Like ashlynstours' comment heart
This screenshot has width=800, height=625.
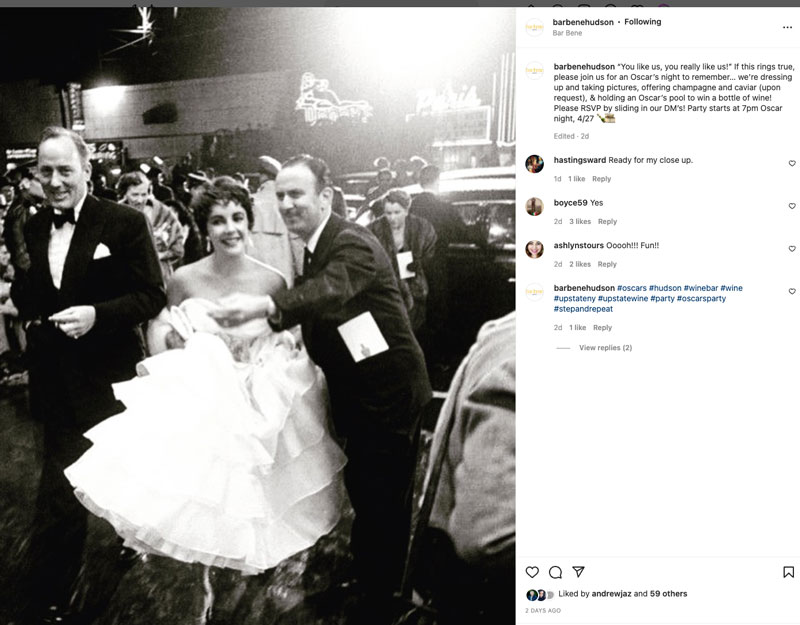792,249
